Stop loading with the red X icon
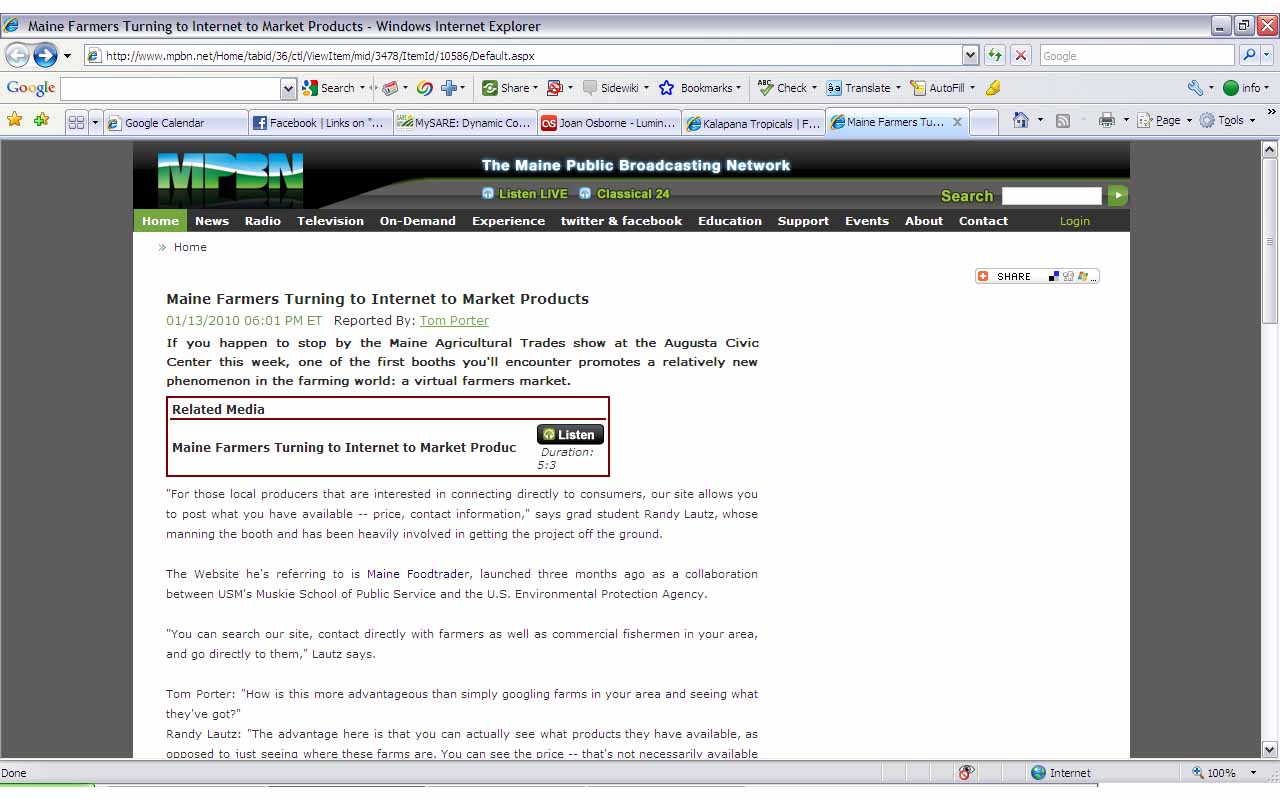Image resolution: width=1280 pixels, height=800 pixels. [x=1020, y=56]
